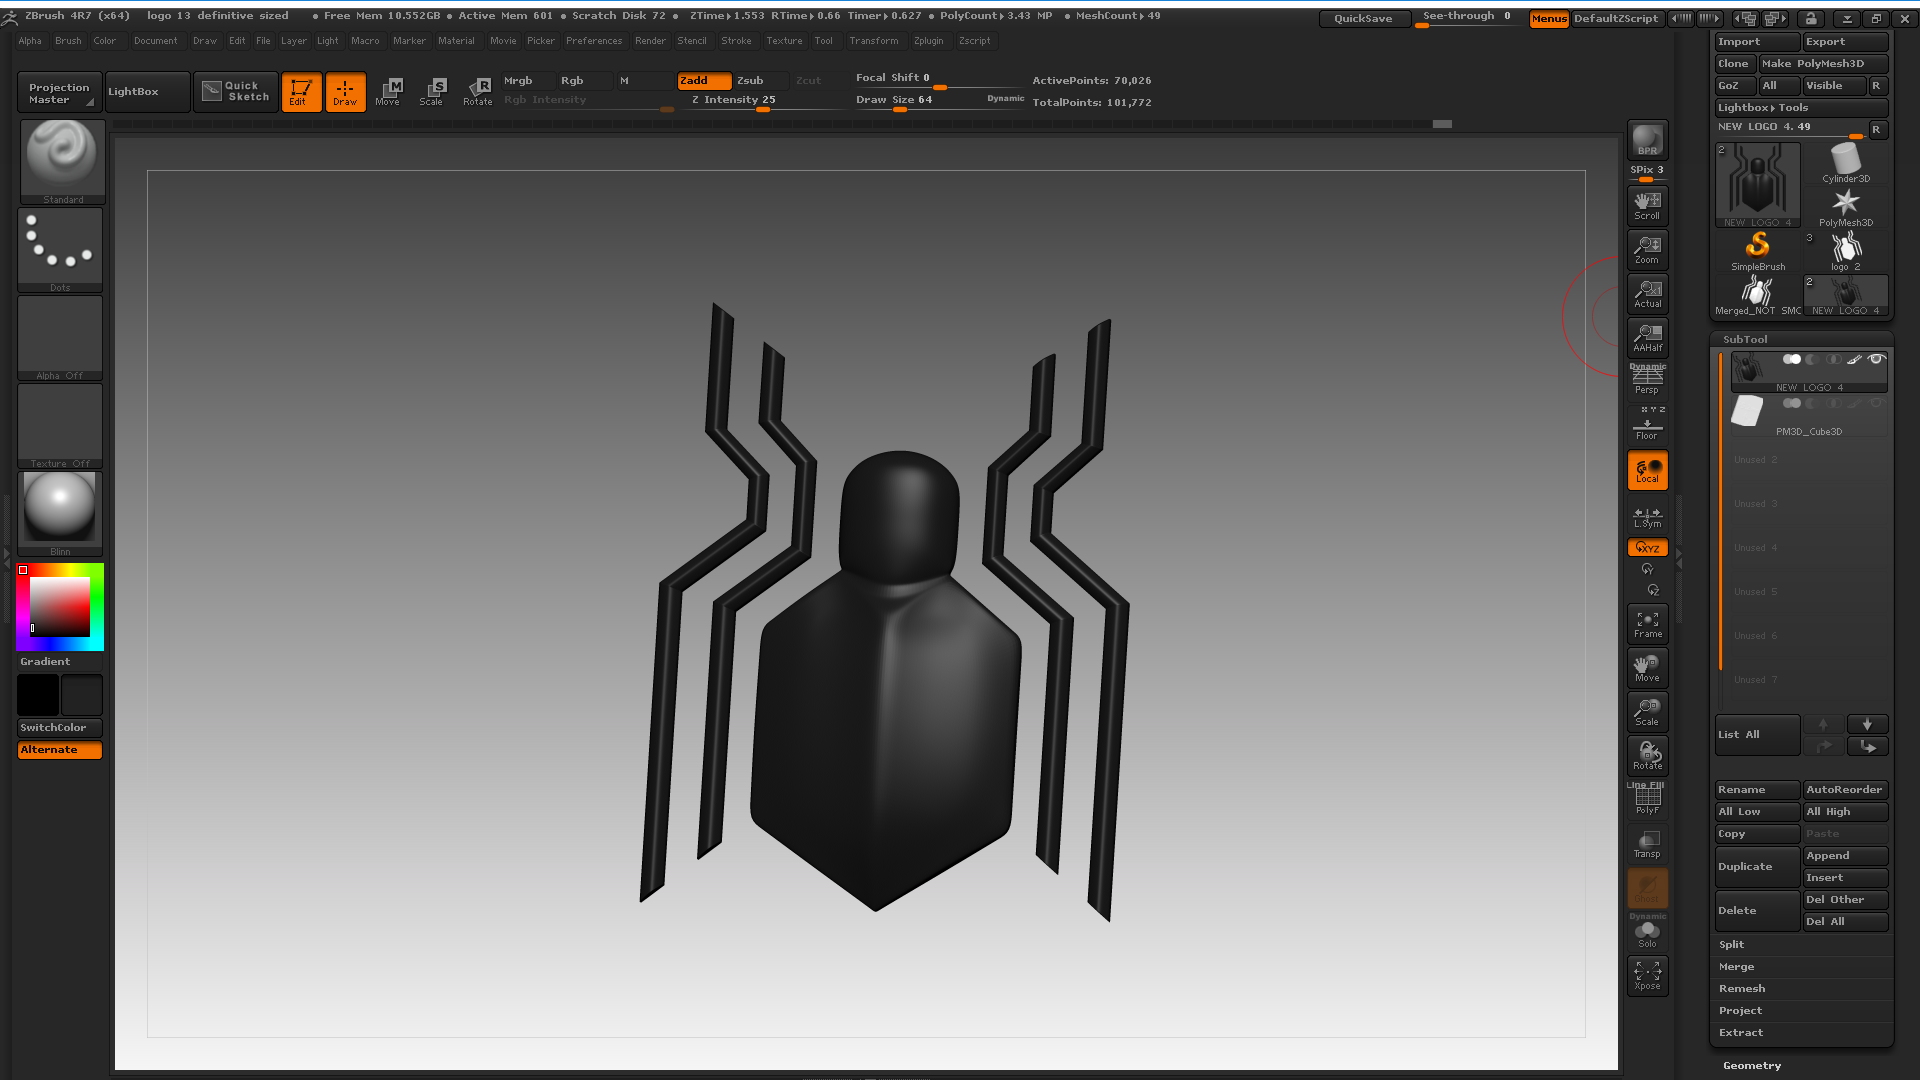Click the right-shelf Move view icon

[1647, 667]
